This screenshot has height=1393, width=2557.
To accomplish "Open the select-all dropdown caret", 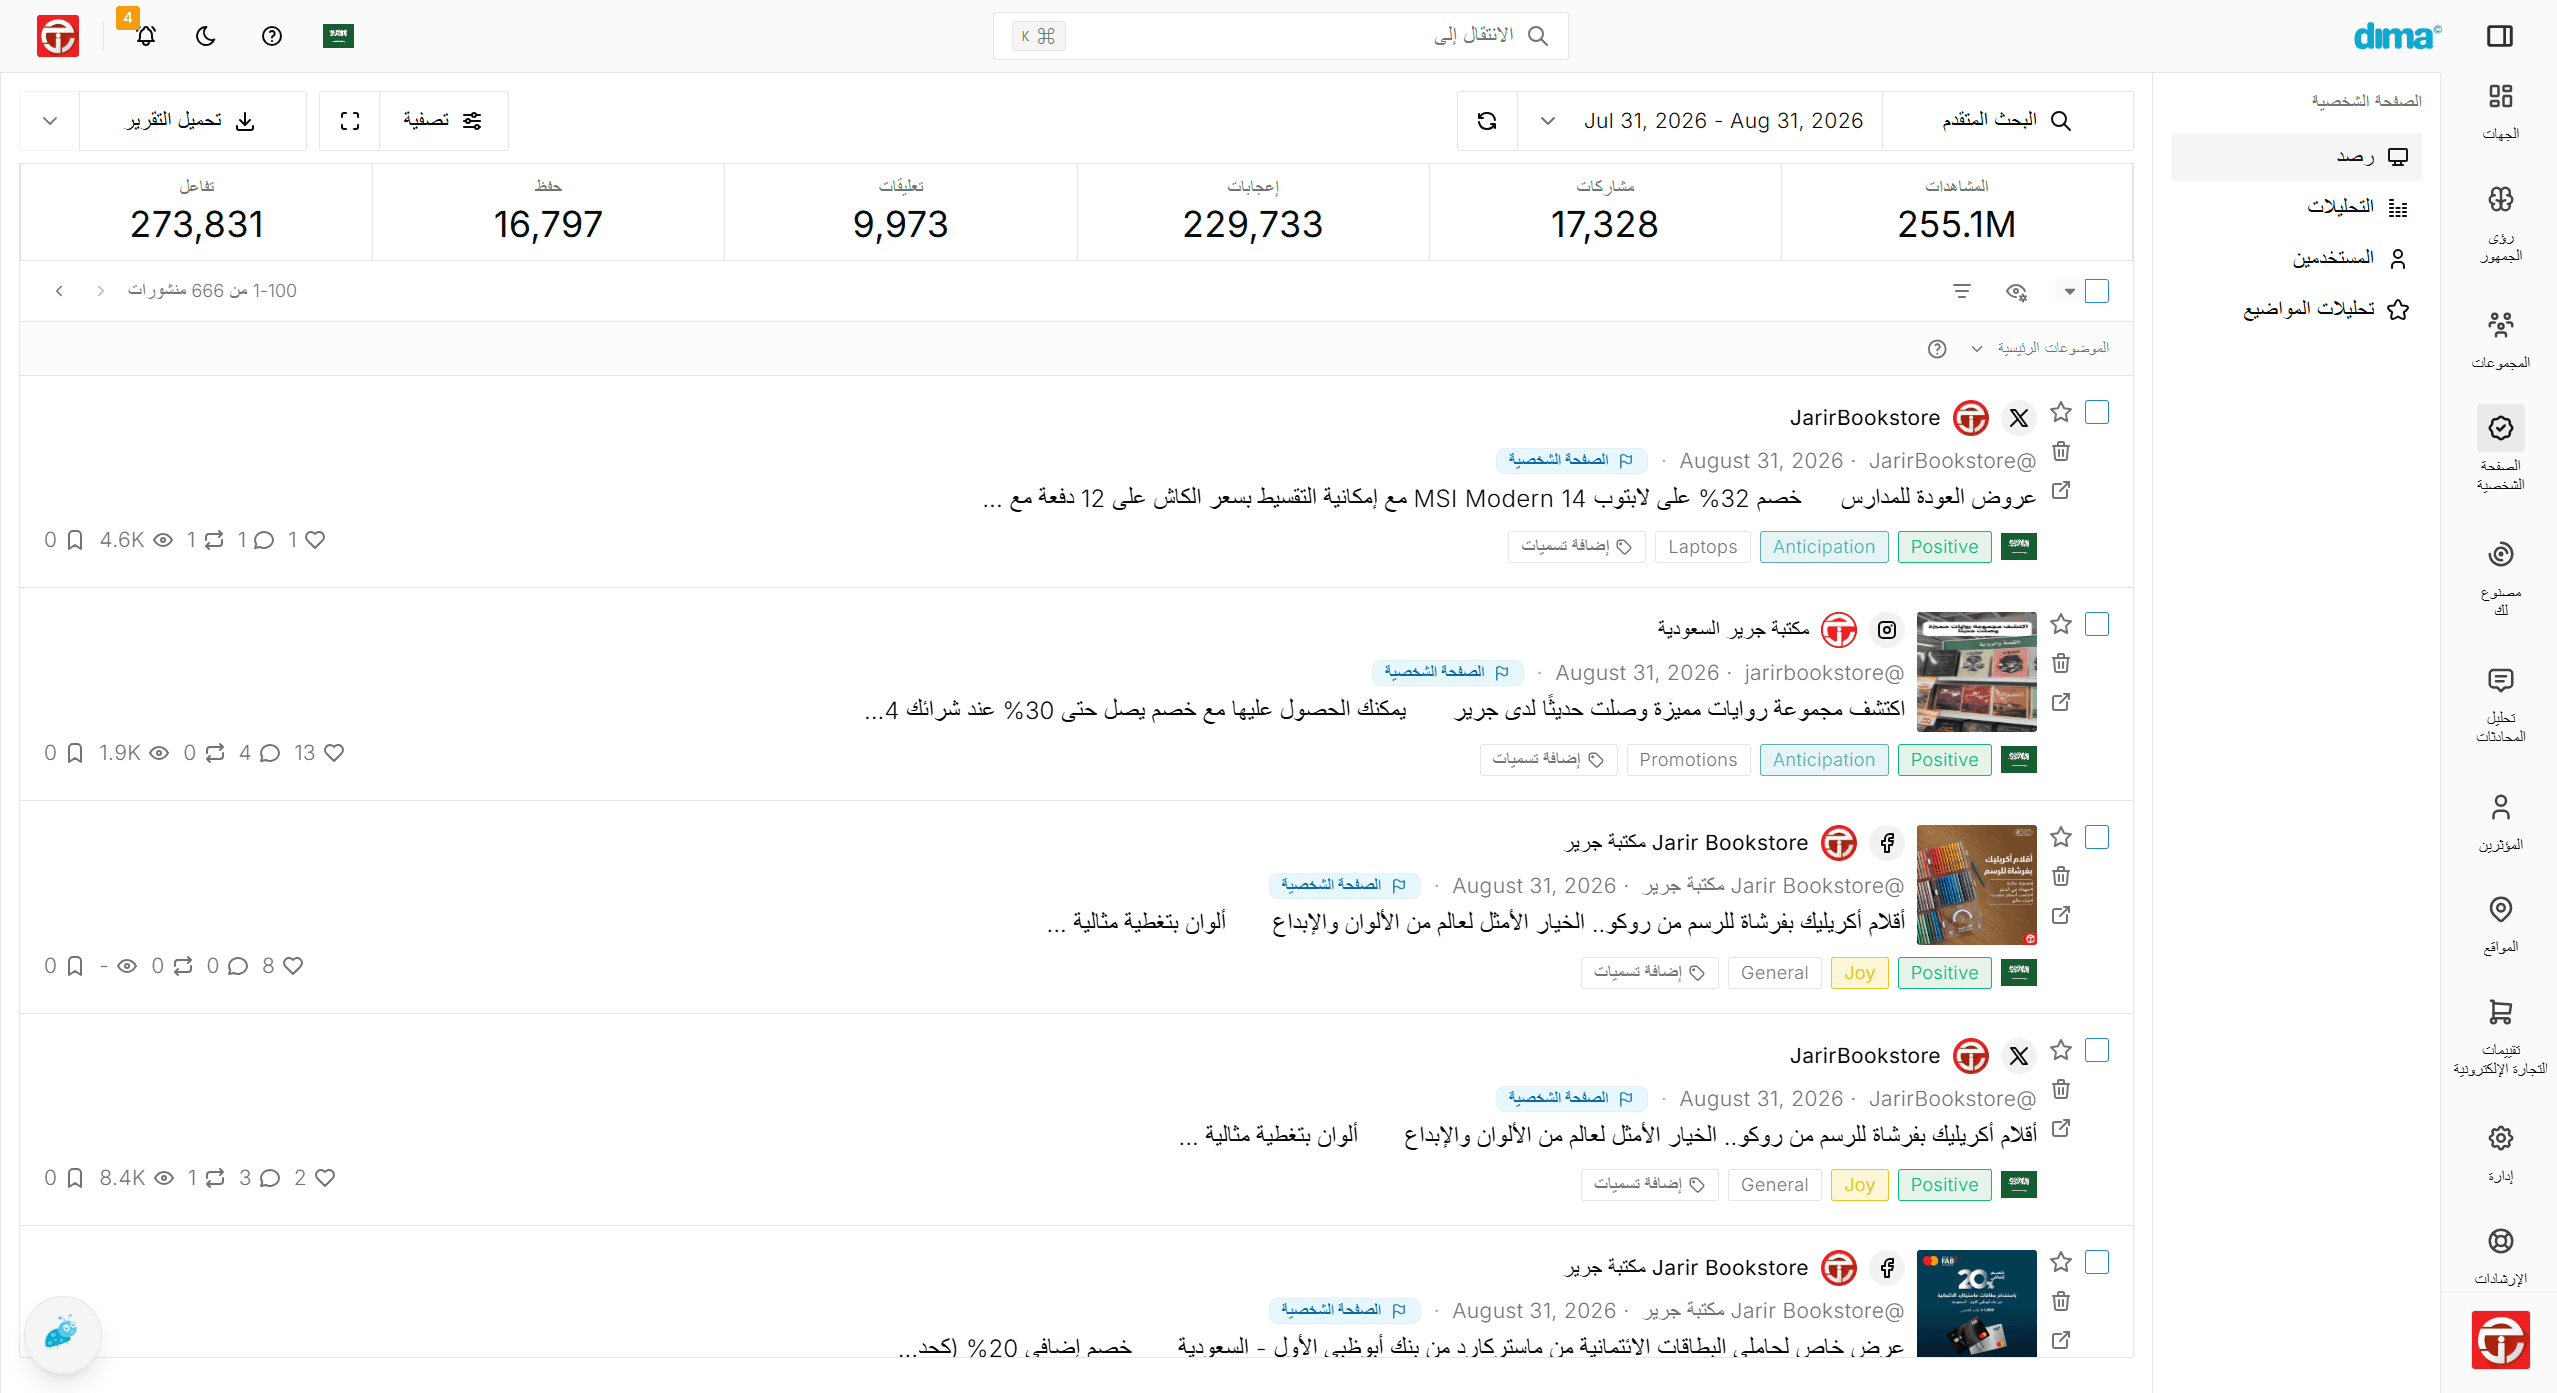I will 2069,292.
